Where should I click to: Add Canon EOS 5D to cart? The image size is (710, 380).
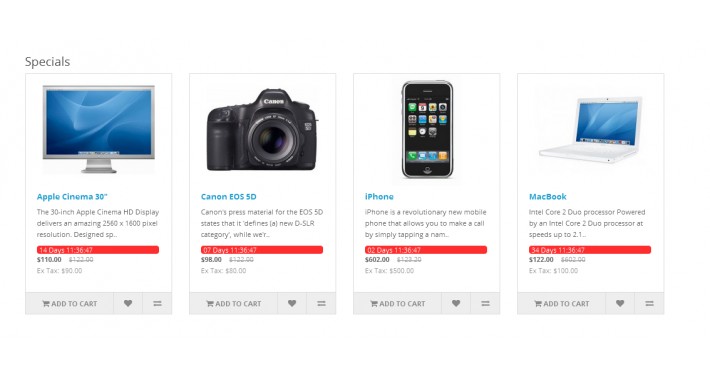coord(234,303)
